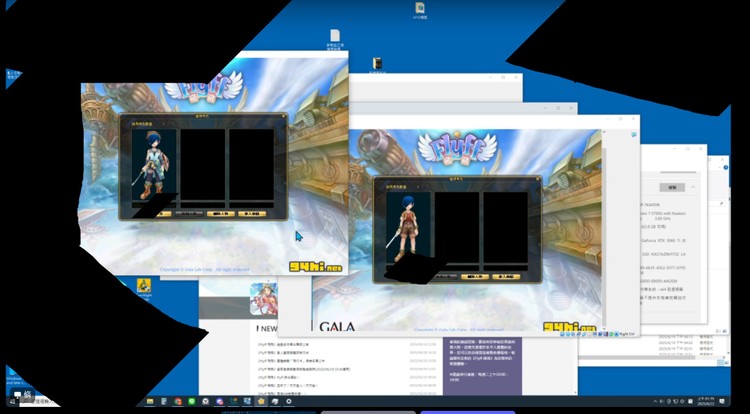The height and width of the screenshot is (414, 750).
Task: Click the rightmost yellow button in left Flyff dialog
Action: pos(252,214)
